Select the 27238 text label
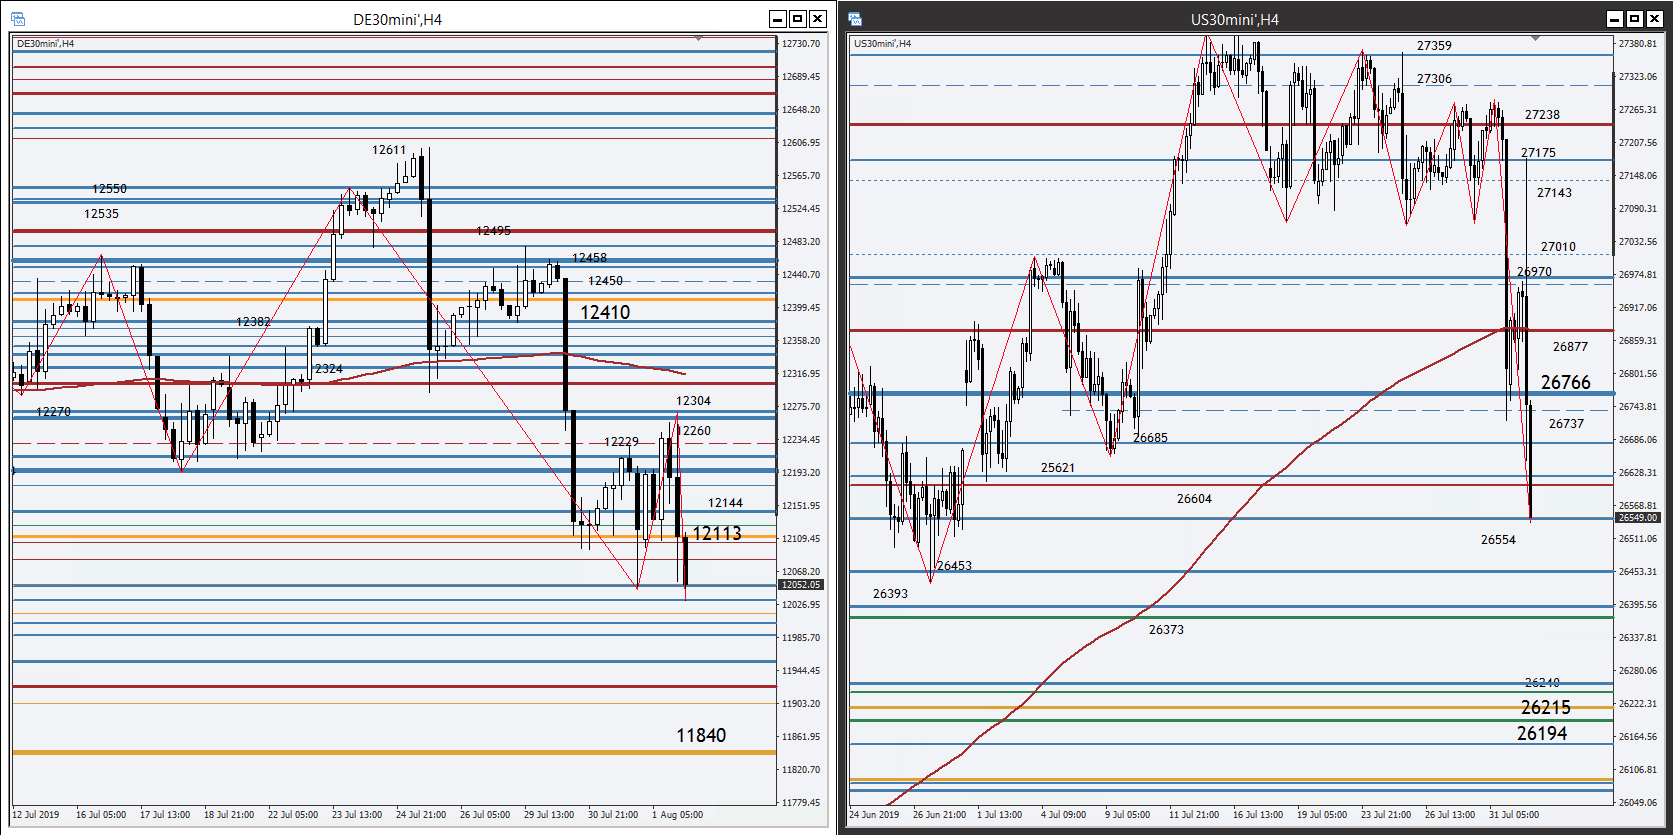1673x835 pixels. pos(1542,115)
